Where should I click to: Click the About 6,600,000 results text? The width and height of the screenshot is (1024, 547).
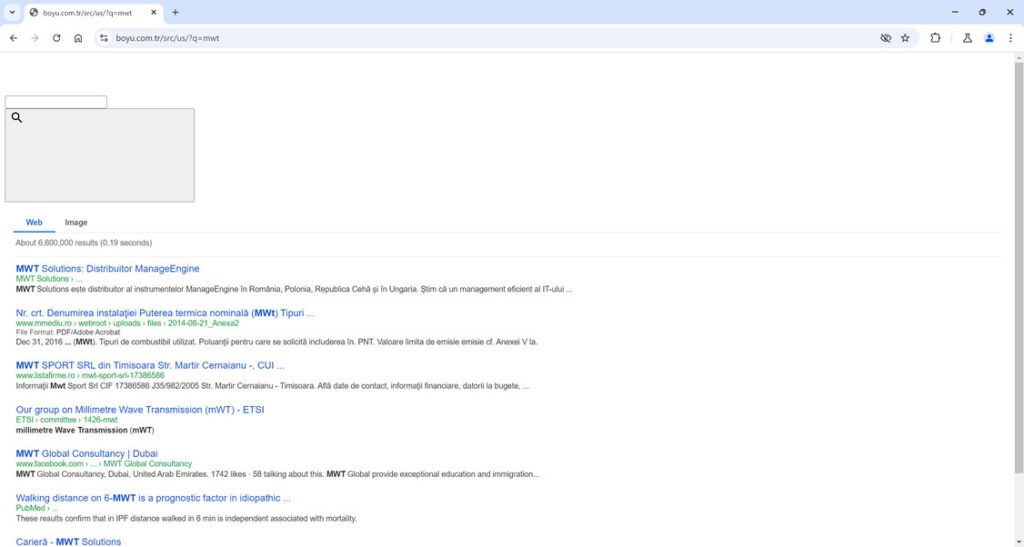84,243
